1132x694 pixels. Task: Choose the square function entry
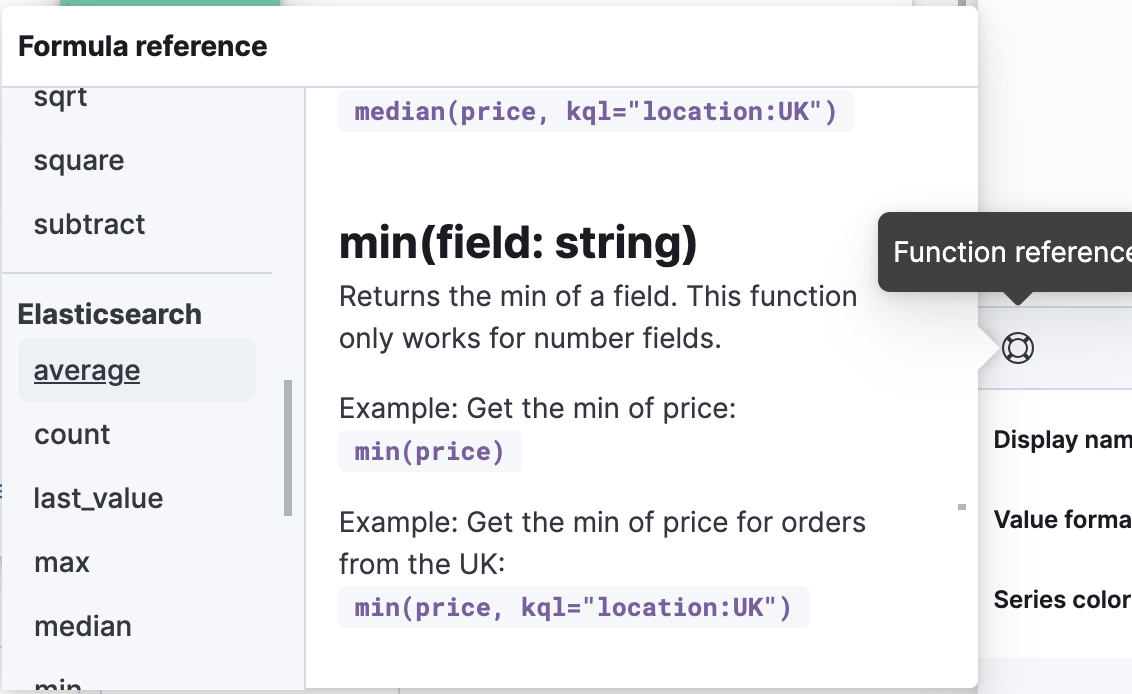(79, 161)
